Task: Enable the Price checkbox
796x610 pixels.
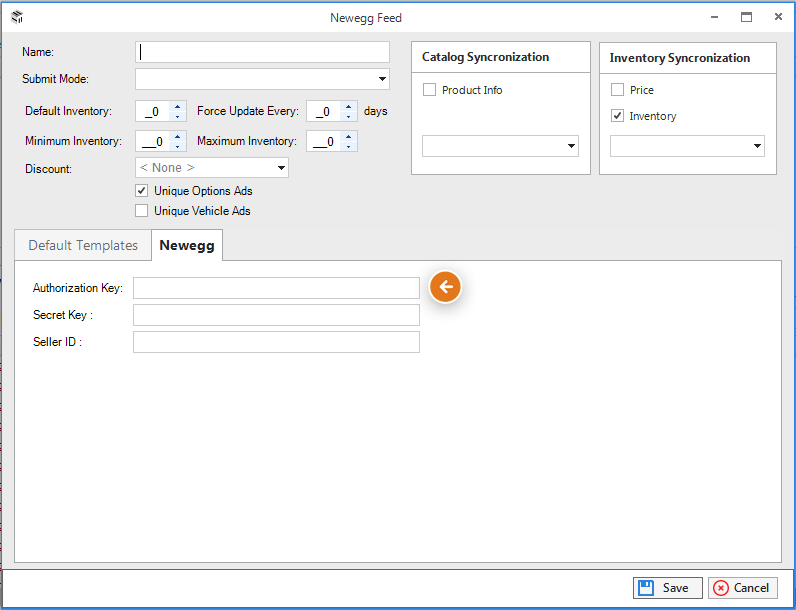Action: pyautogui.click(x=617, y=90)
